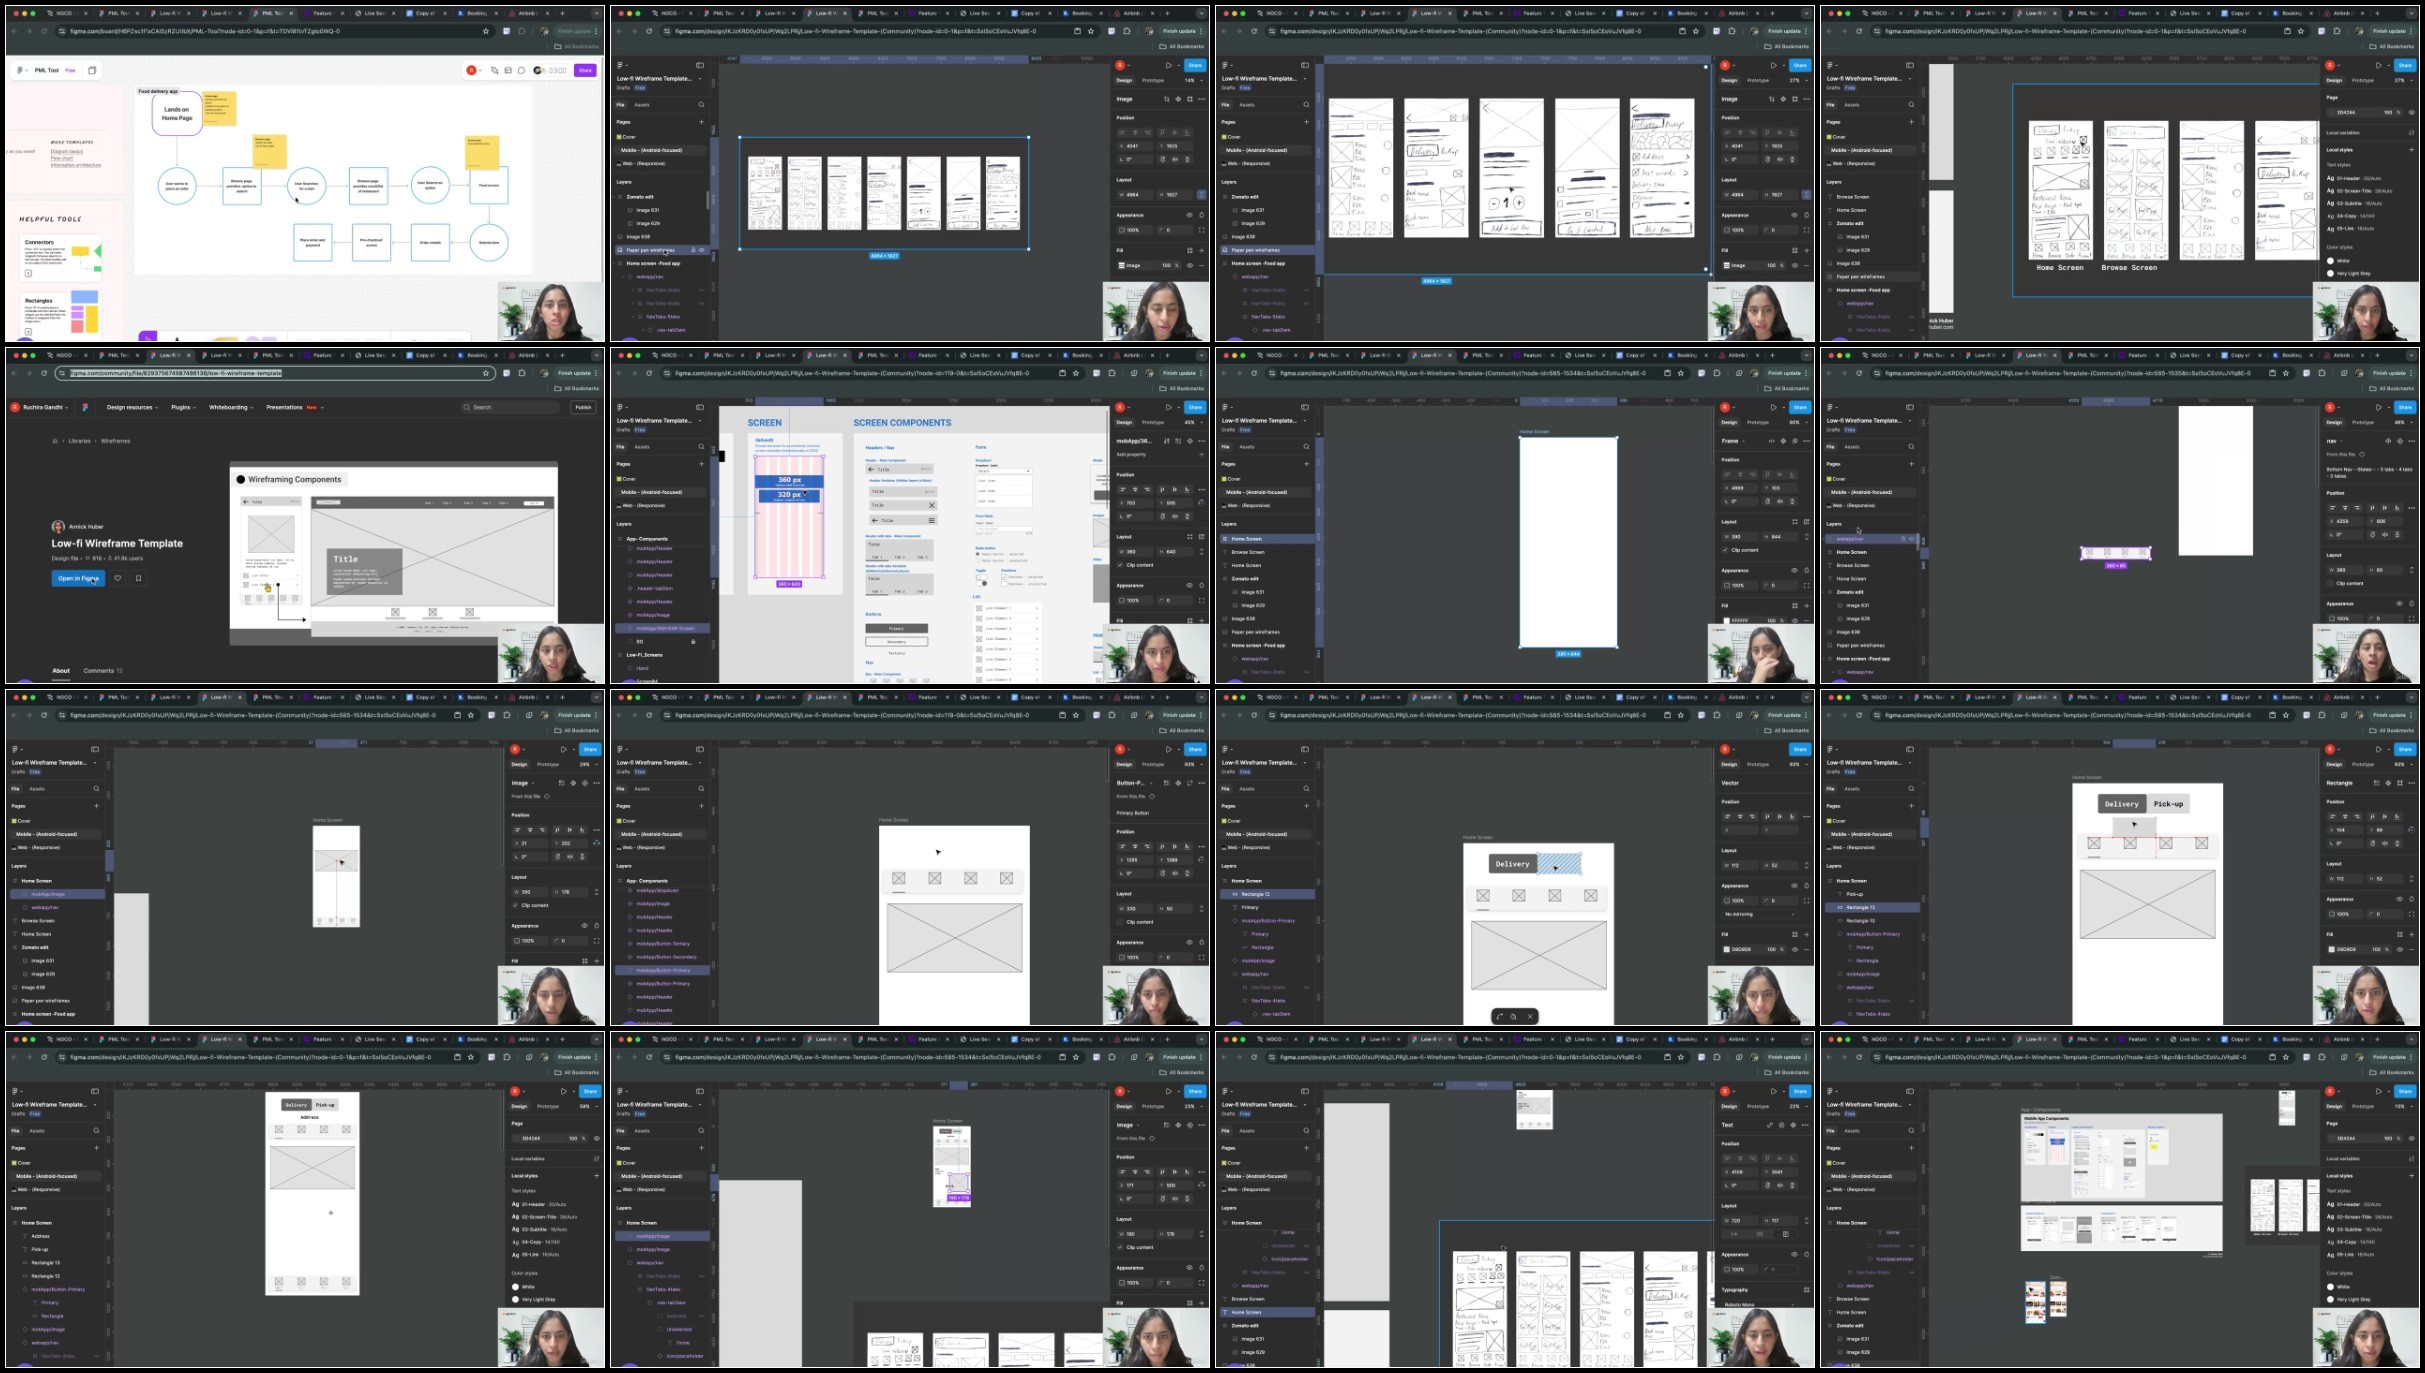Hide Paper pen wireframes layer via its eye icon
Screen dimensions: 2425x1373
click(x=702, y=250)
